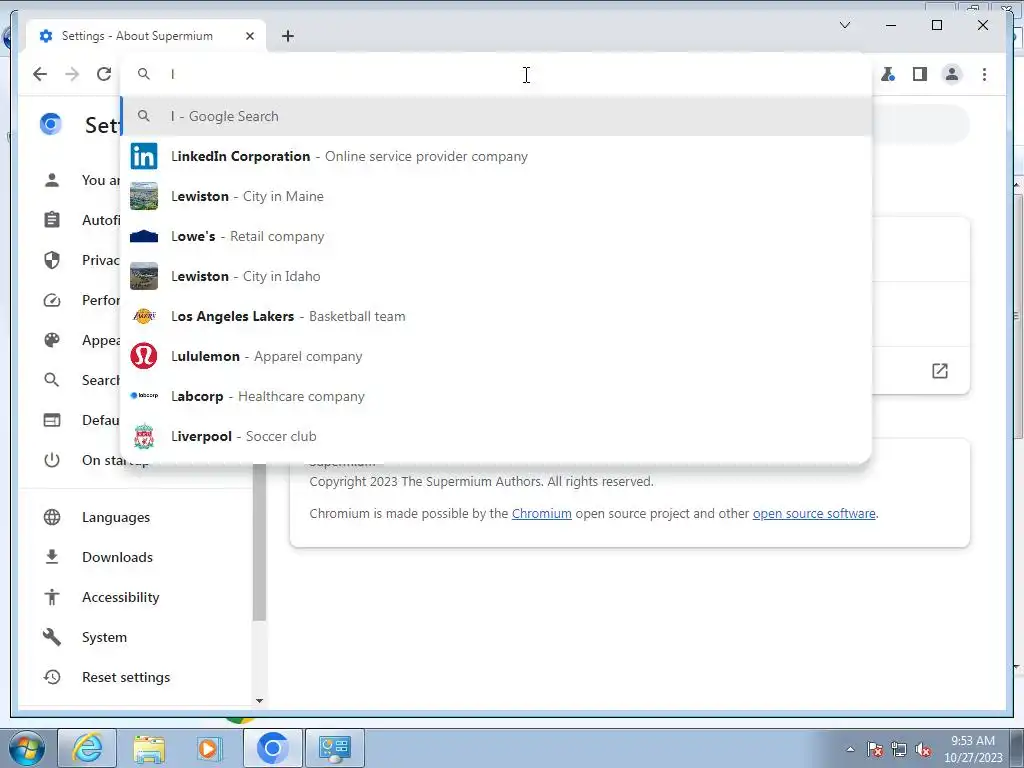The image size is (1024, 768).
Task: Click the forward navigation arrow
Action: click(72, 74)
